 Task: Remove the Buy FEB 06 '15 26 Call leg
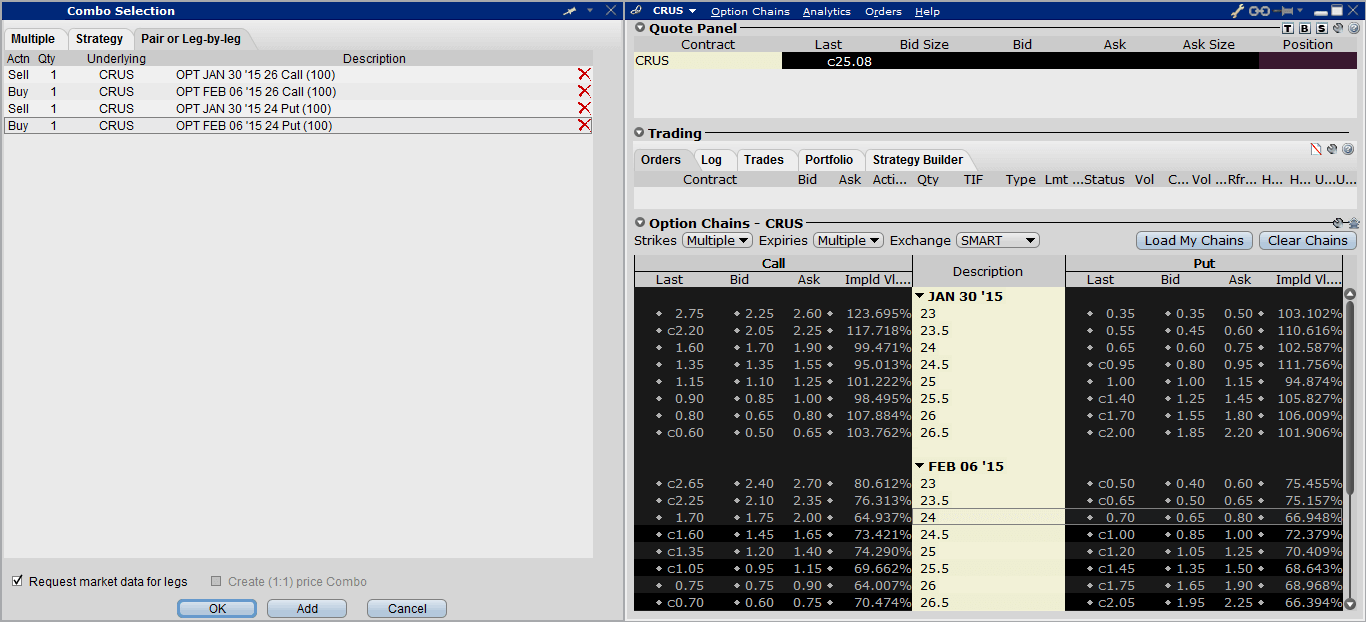click(584, 91)
